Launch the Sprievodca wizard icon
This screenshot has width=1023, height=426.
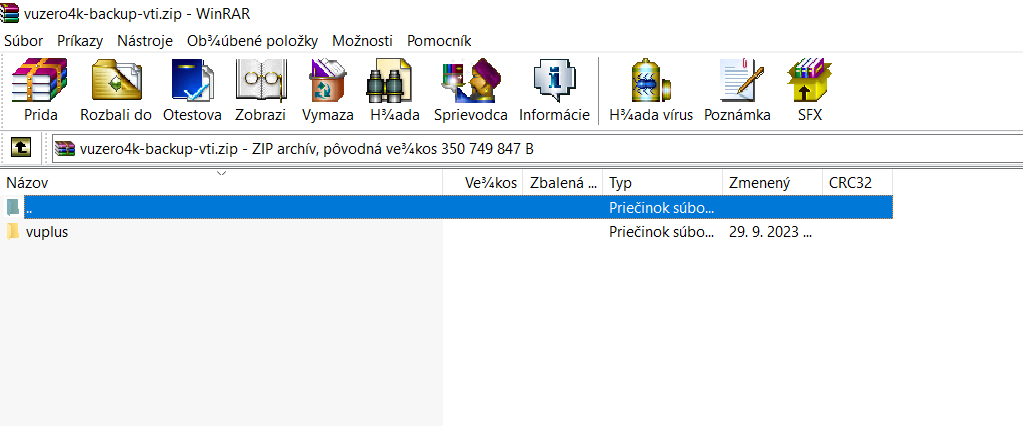click(471, 80)
